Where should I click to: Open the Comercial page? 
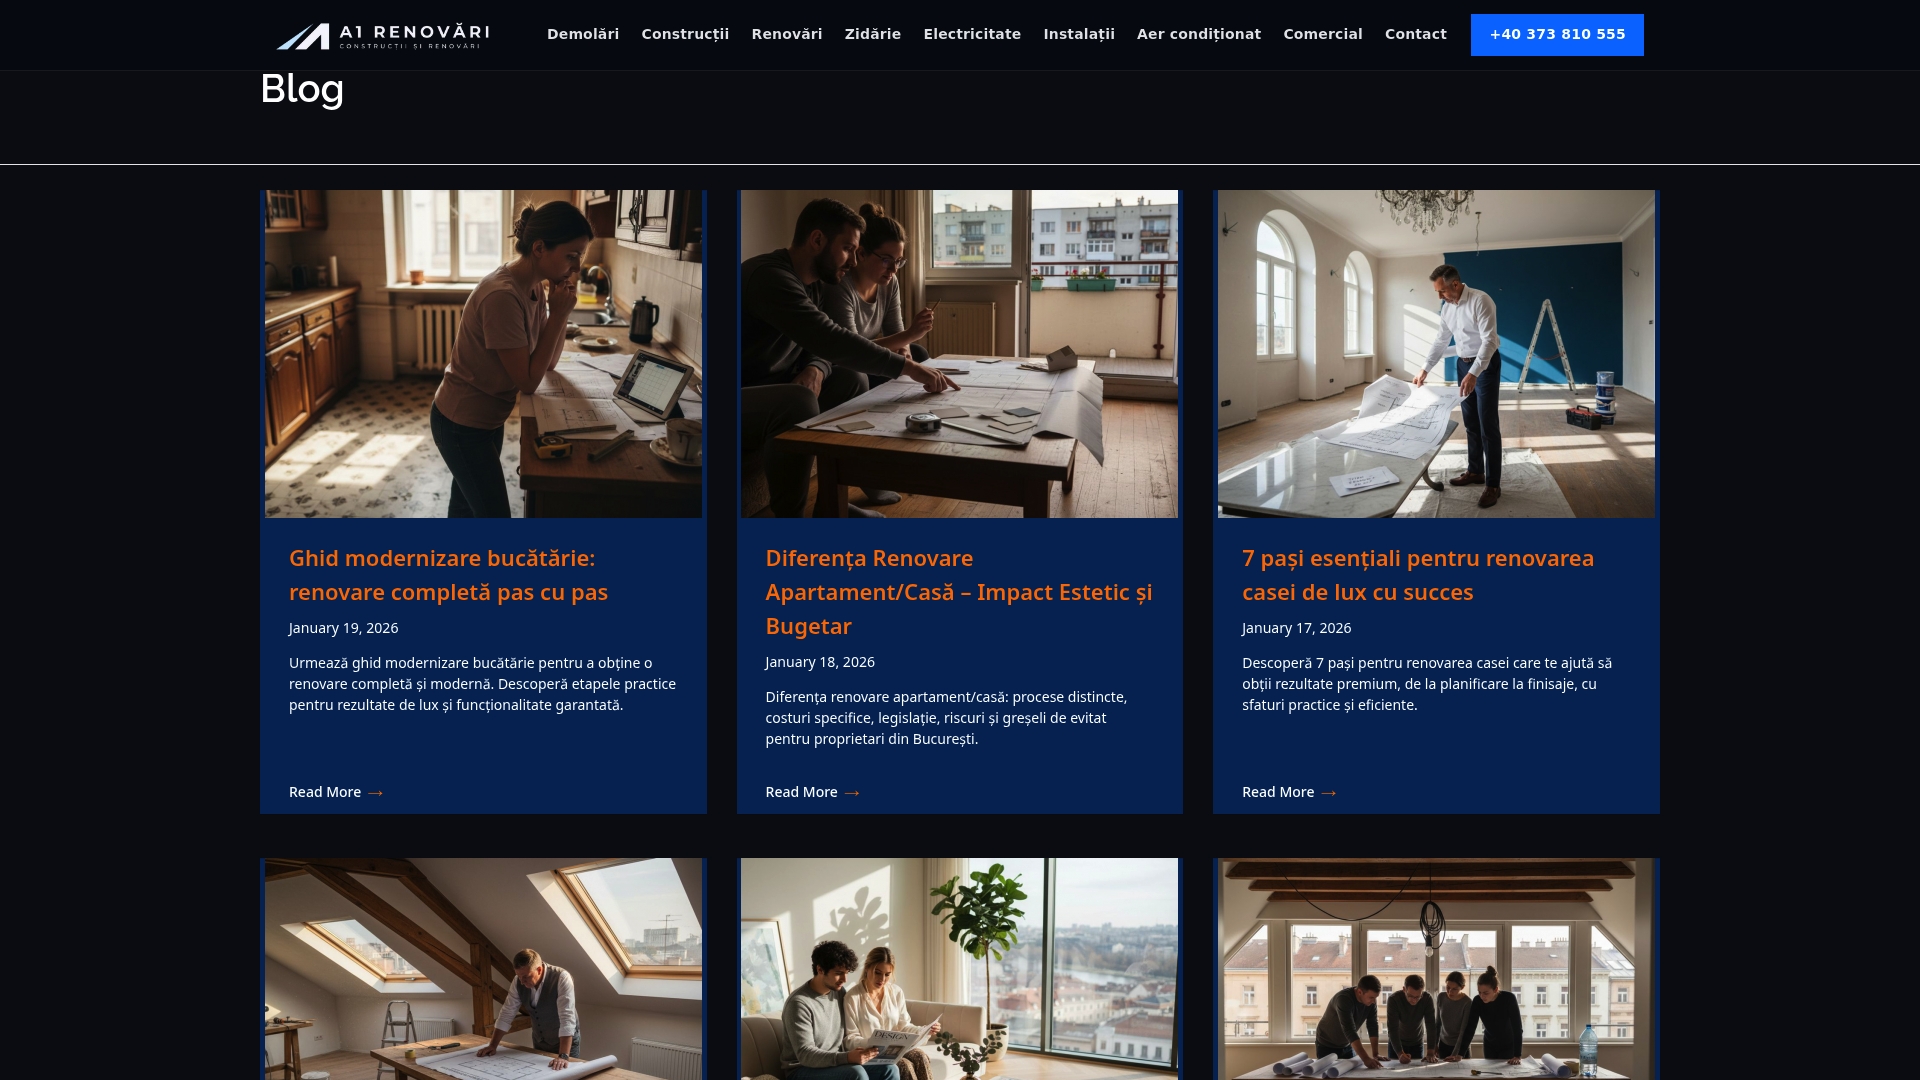coord(1322,33)
